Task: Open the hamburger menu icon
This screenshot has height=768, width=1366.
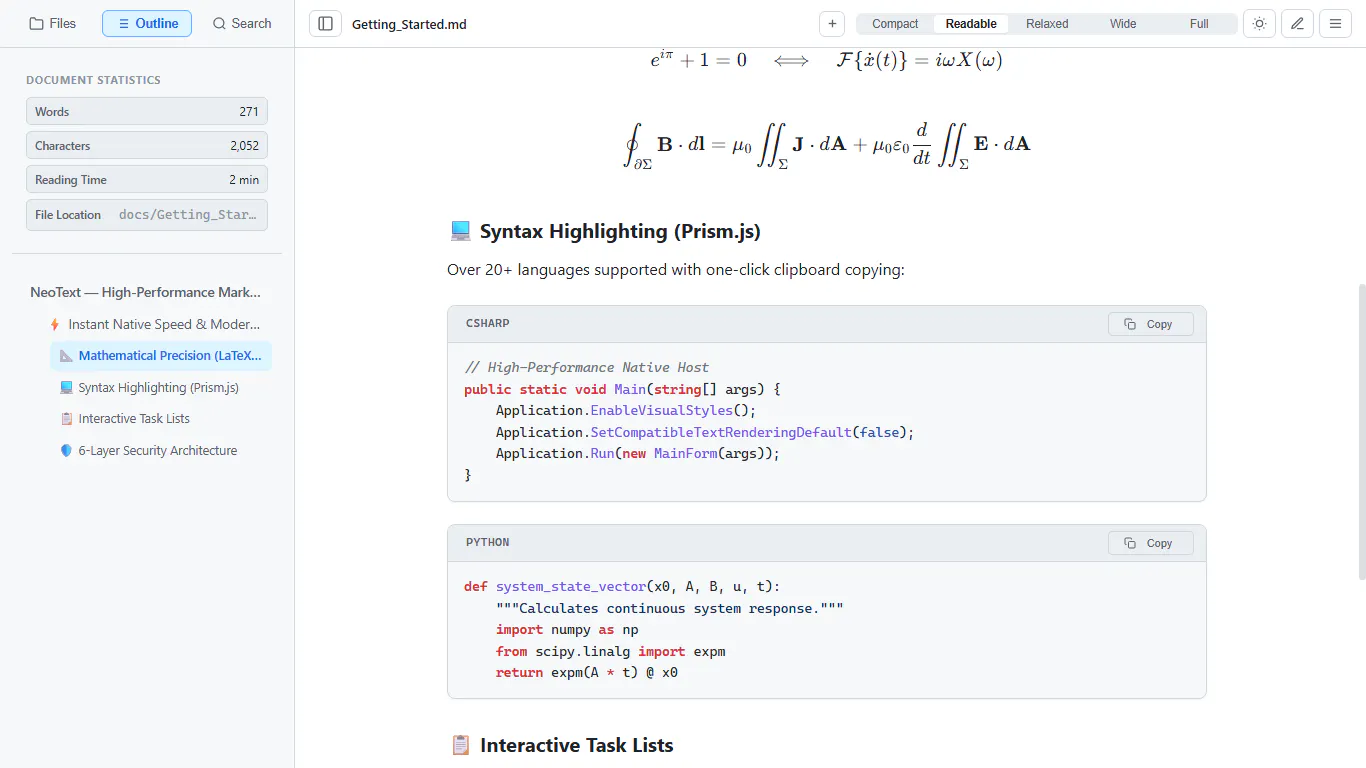Action: 1335,24
